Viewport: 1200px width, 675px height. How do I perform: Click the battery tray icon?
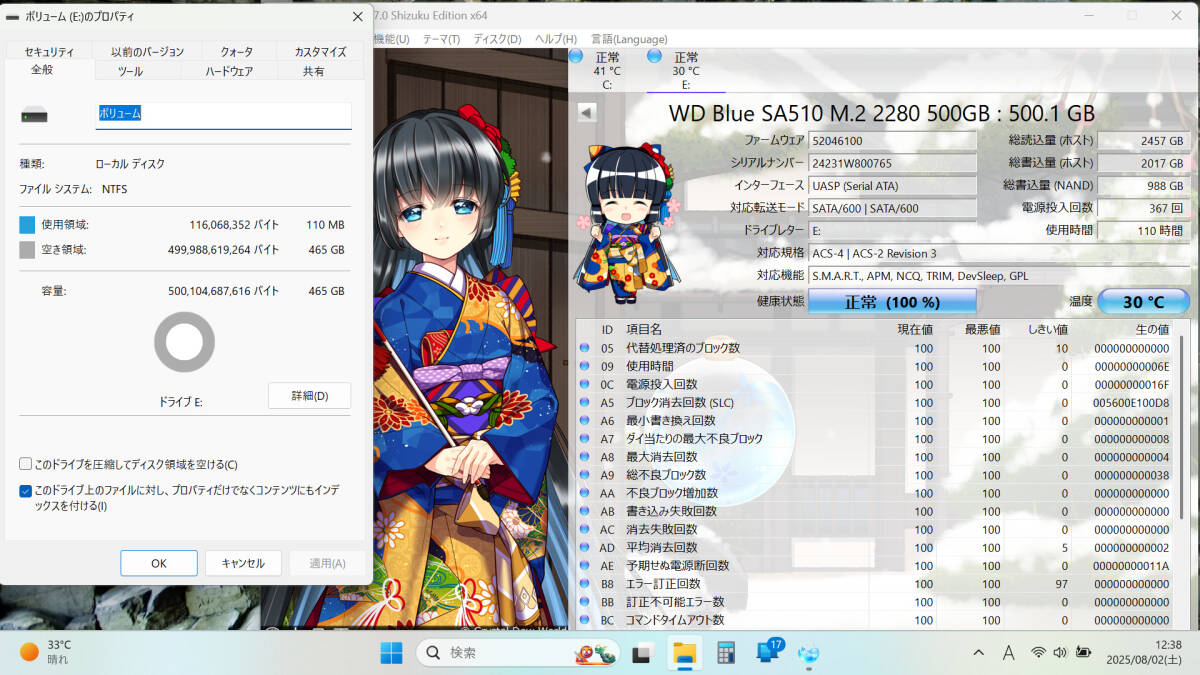(x=1083, y=653)
